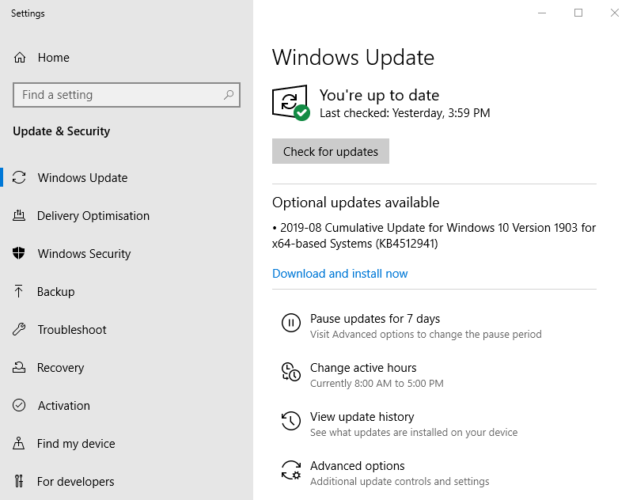Open the Backup section
The image size is (633, 500).
(56, 291)
